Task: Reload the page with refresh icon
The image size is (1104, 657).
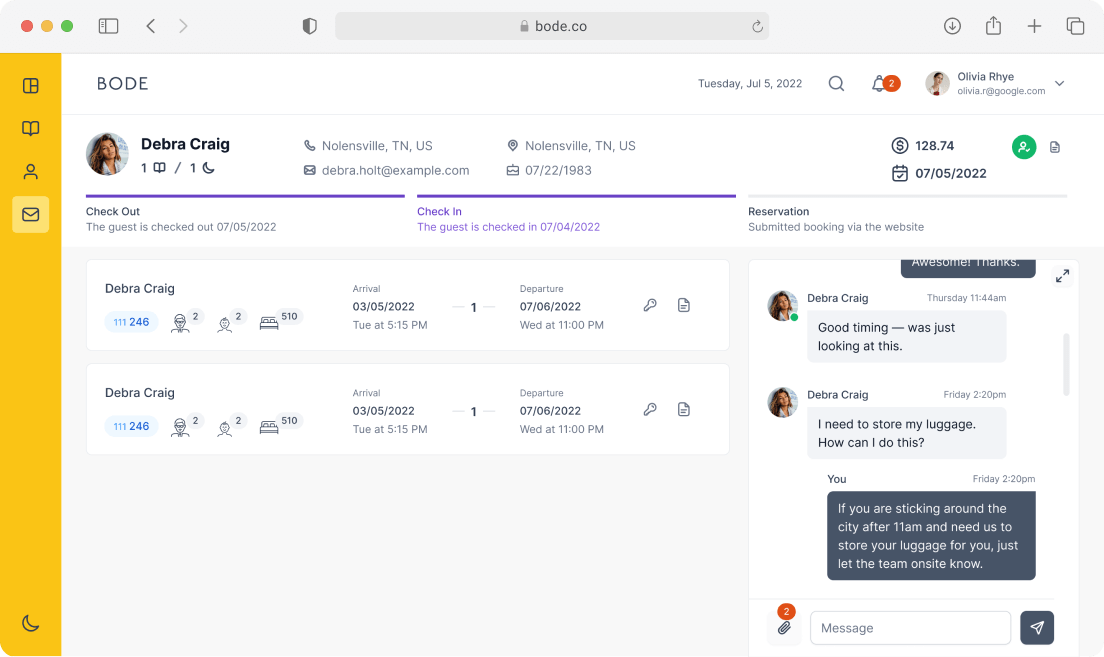Action: [757, 26]
